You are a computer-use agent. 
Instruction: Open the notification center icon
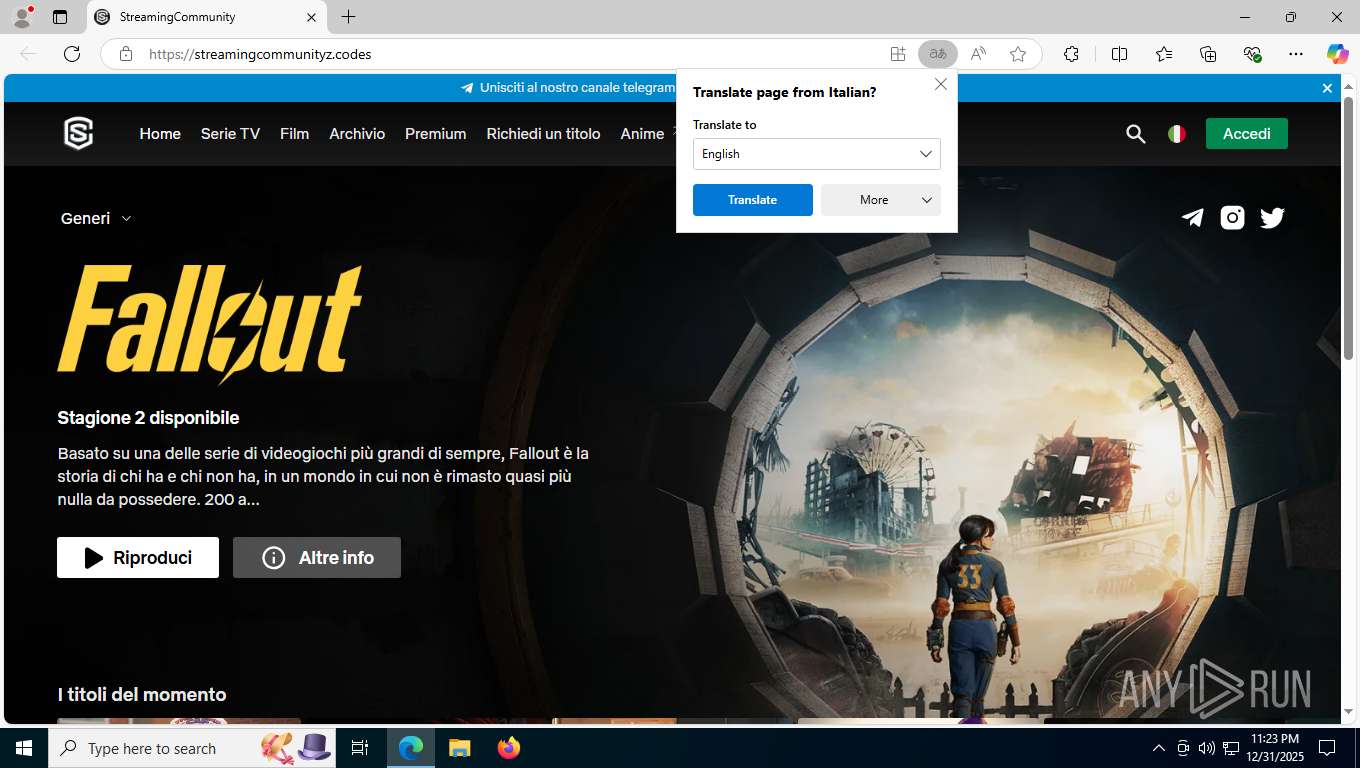point(1327,748)
